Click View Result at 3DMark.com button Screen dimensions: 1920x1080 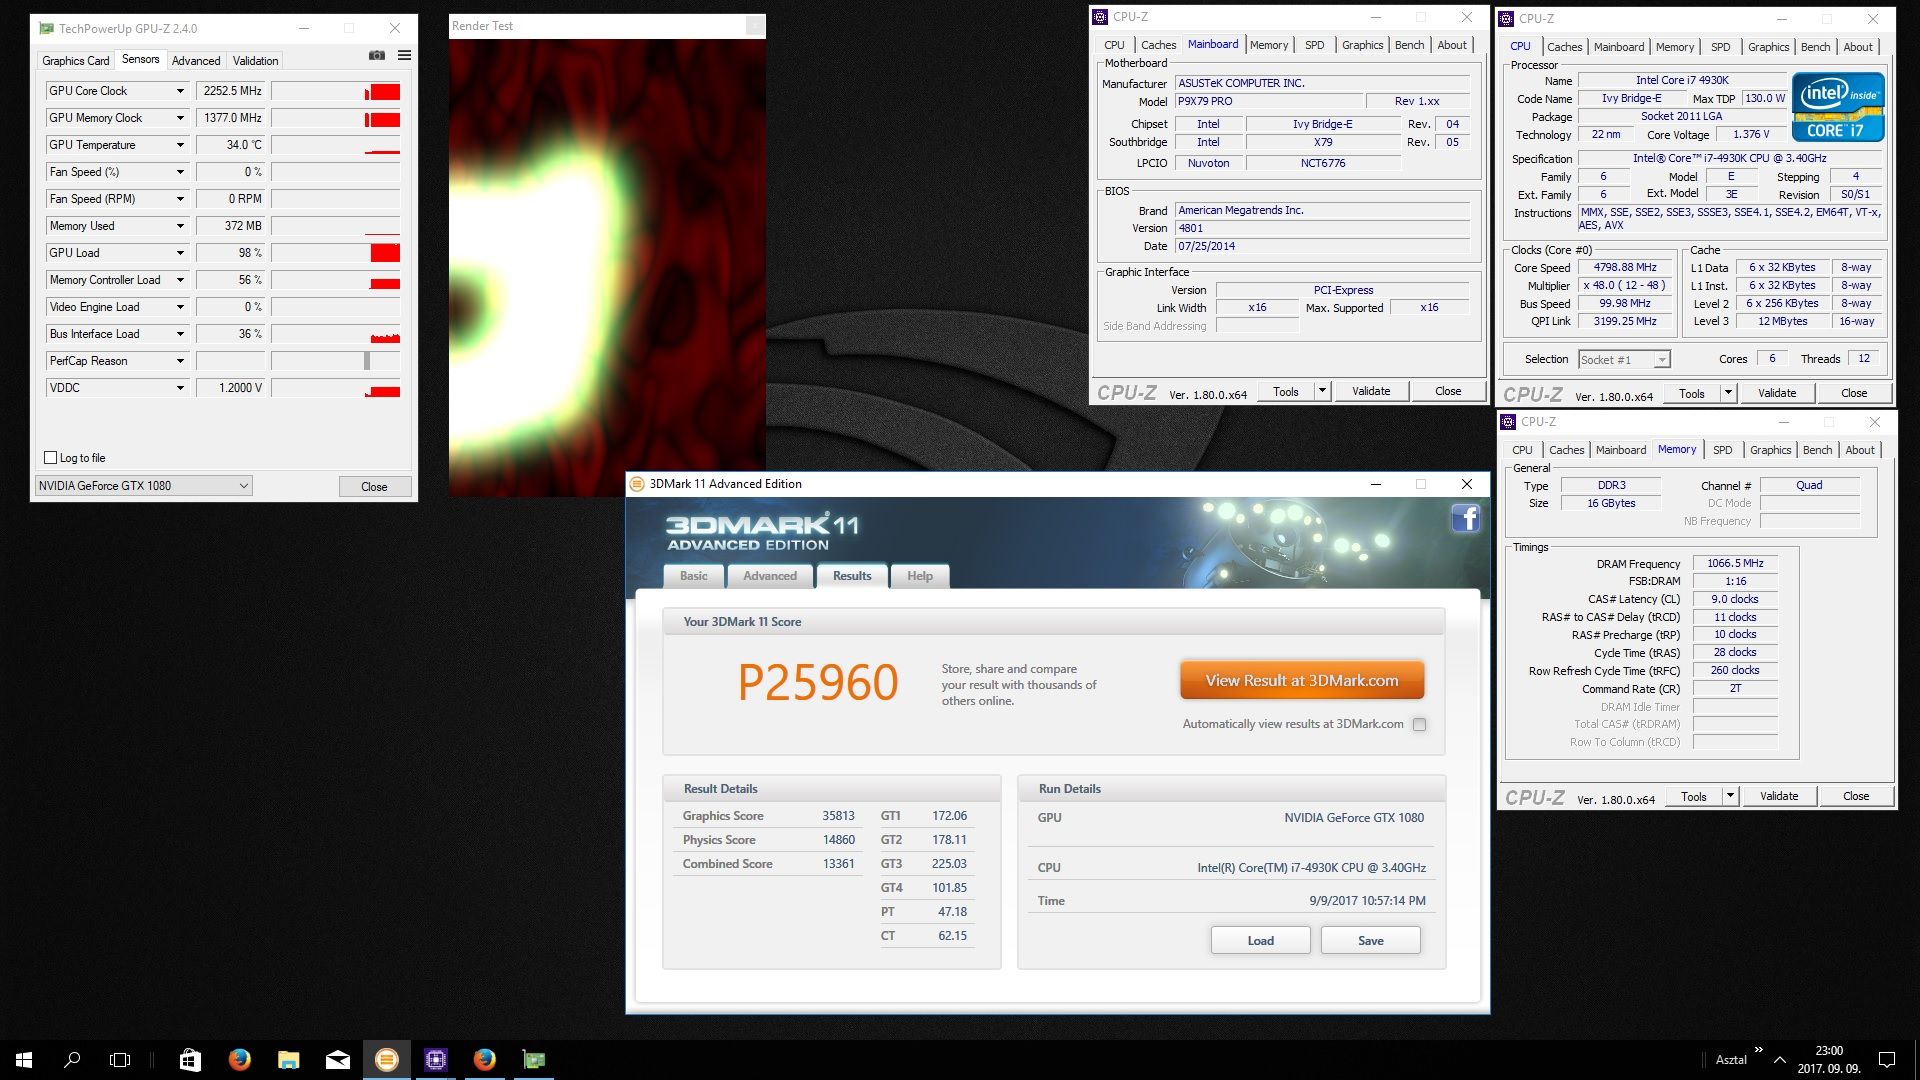pos(1301,681)
